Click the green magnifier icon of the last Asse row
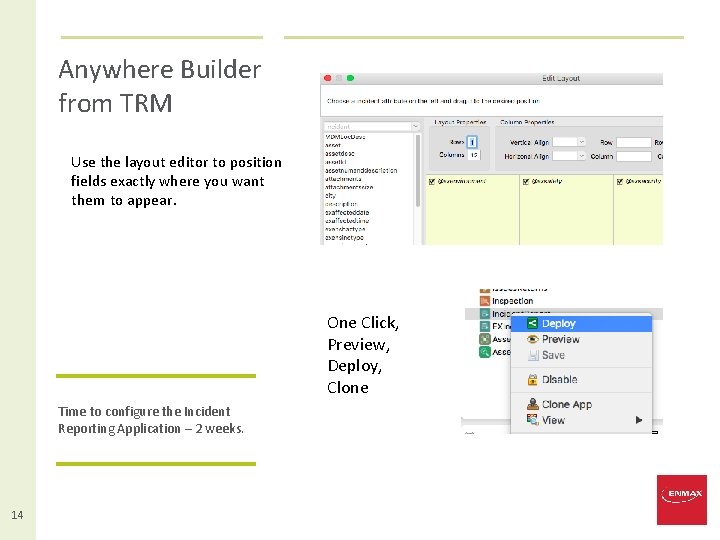The width and height of the screenshot is (720, 540). click(x=484, y=352)
